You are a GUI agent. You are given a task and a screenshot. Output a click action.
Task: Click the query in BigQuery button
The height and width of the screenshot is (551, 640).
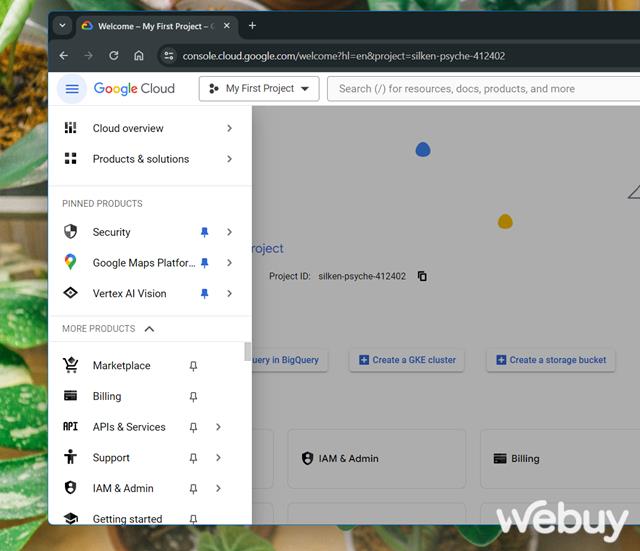coord(289,360)
